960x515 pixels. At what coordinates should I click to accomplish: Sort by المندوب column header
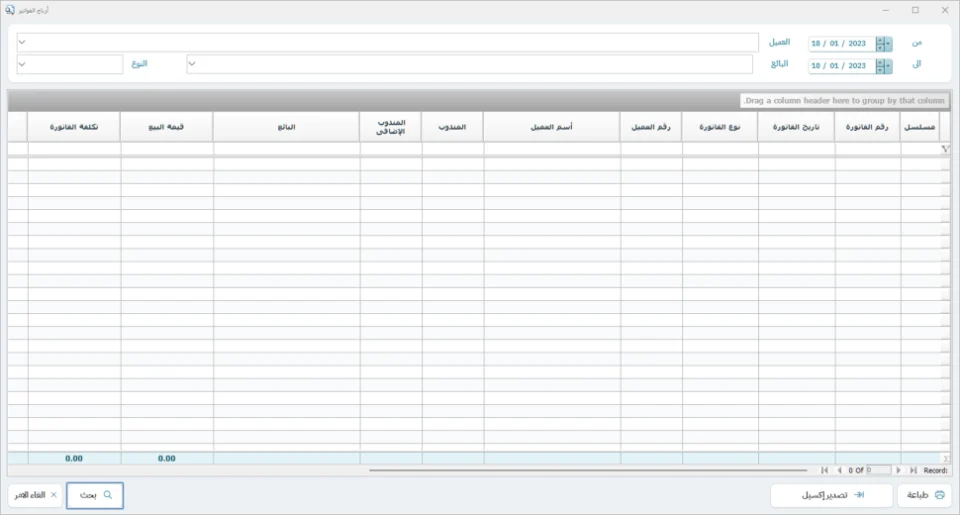452,127
